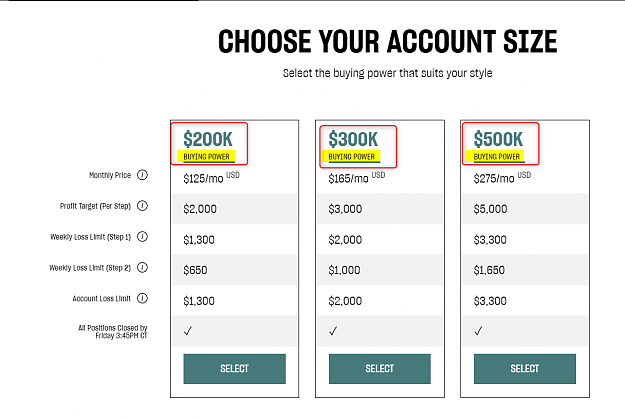Open the Account Loss Limit info icon

click(142, 298)
